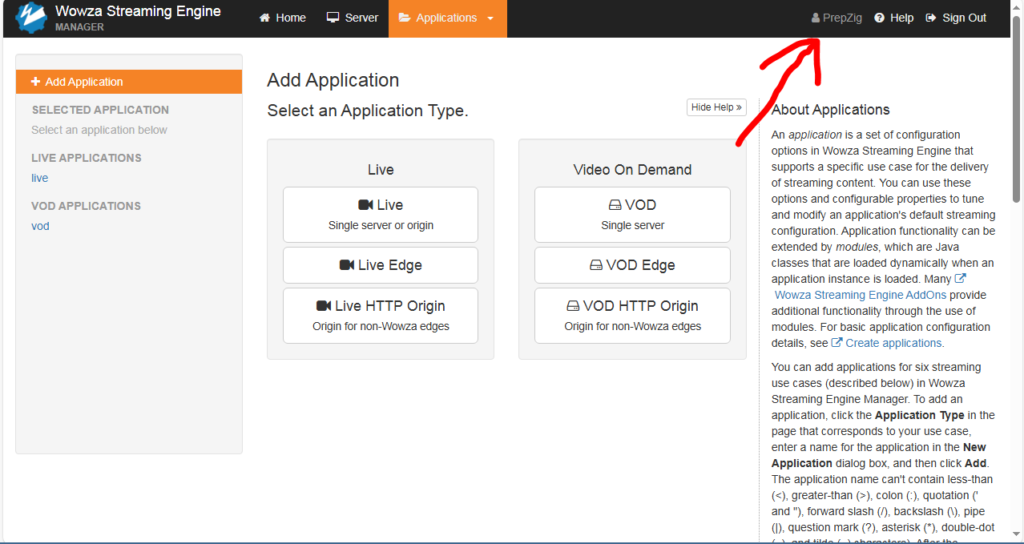Click the Server monitor icon
Image resolution: width=1024 pixels, height=544 pixels.
[333, 18]
